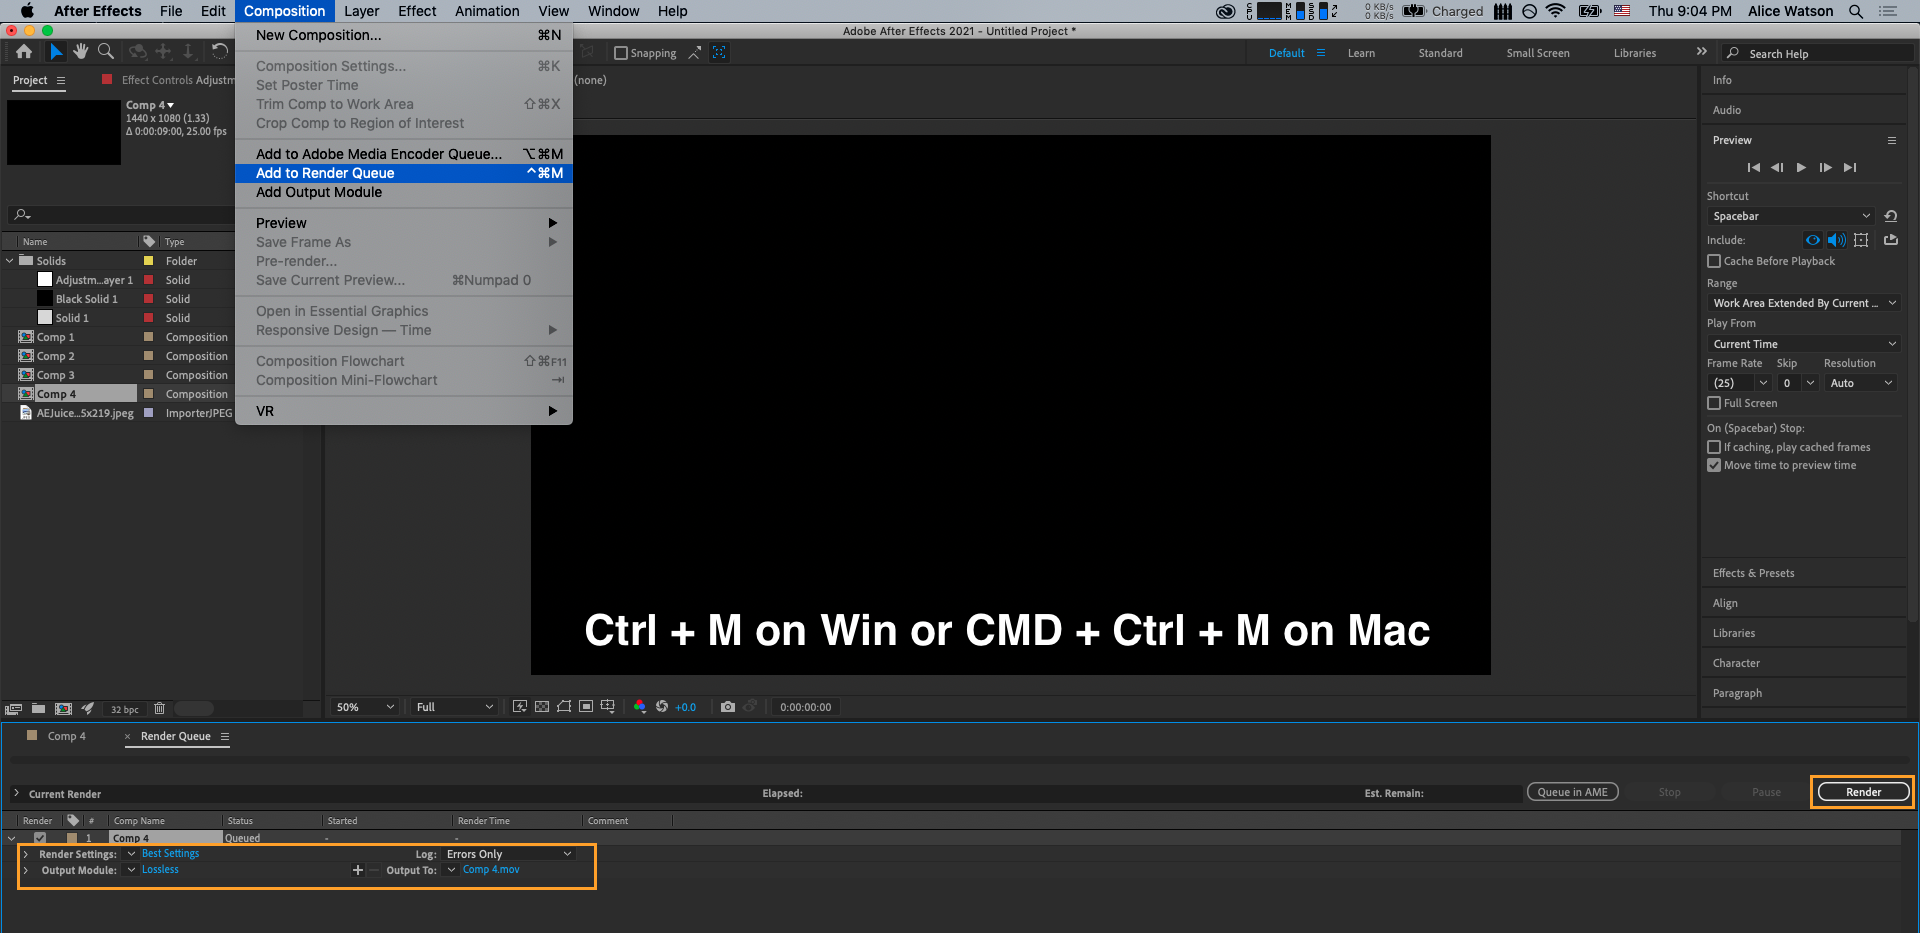This screenshot has width=1920, height=933.
Task: Open Spotlight search in macOS menu bar
Action: pos(1856,11)
